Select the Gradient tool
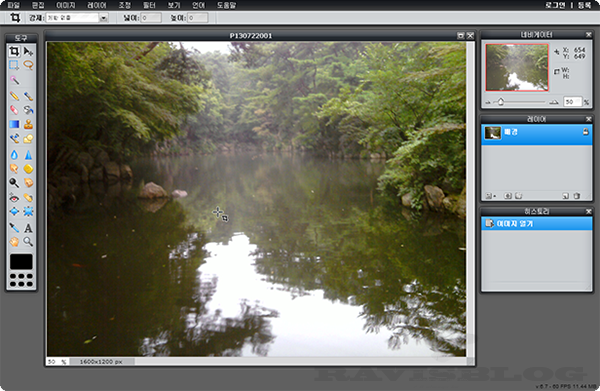 coord(14,124)
